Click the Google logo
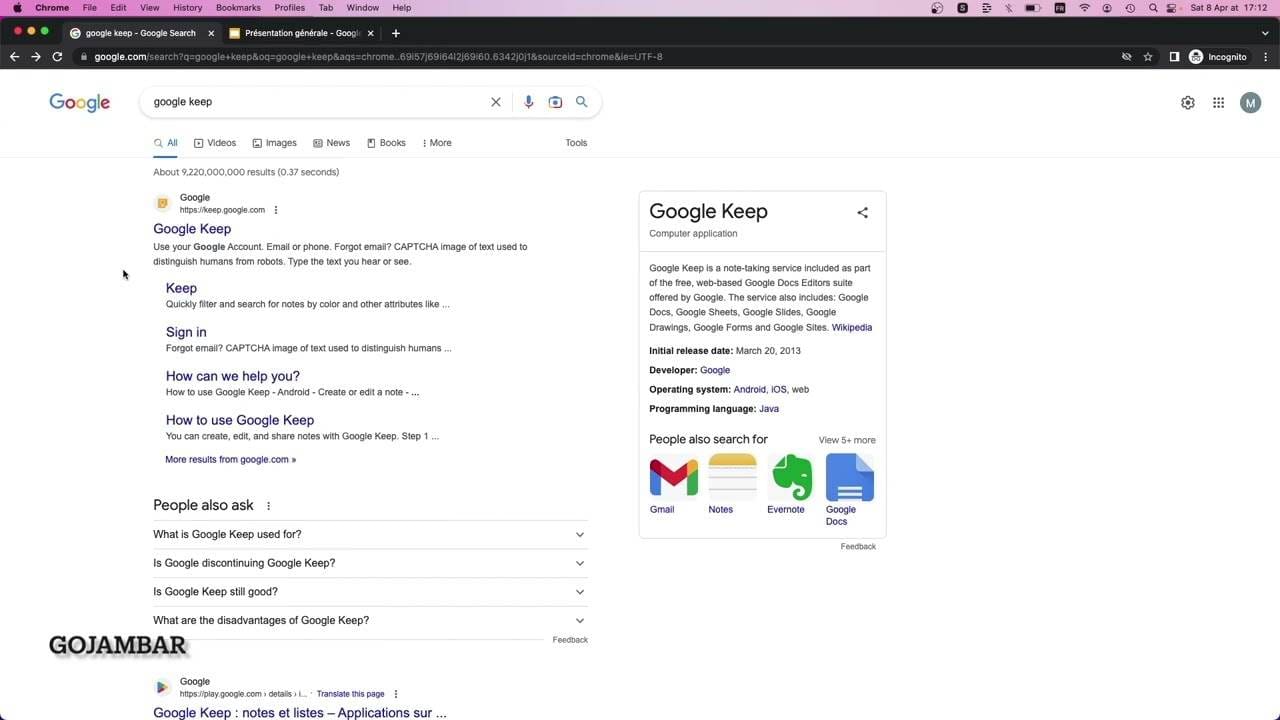The height and width of the screenshot is (720, 1280). coord(80,103)
